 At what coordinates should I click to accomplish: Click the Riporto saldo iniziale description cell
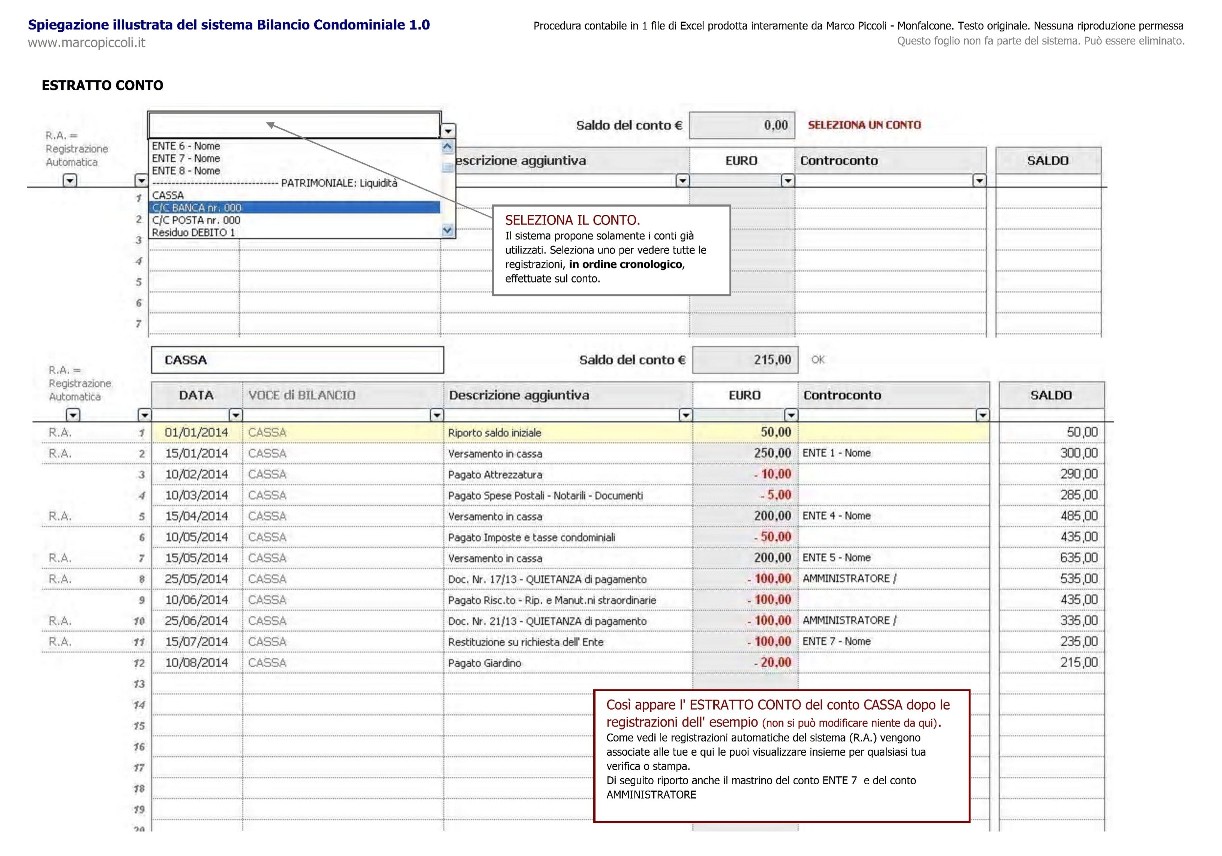(568, 432)
